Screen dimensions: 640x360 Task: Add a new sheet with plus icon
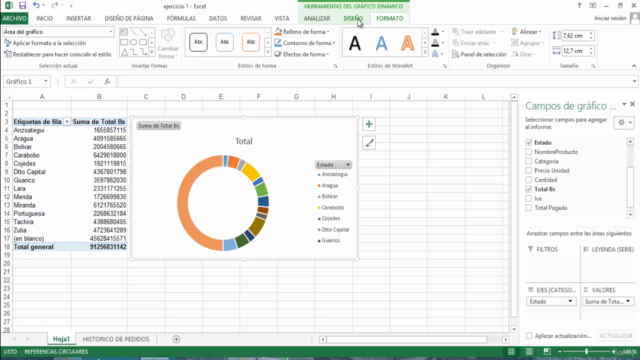(176, 339)
